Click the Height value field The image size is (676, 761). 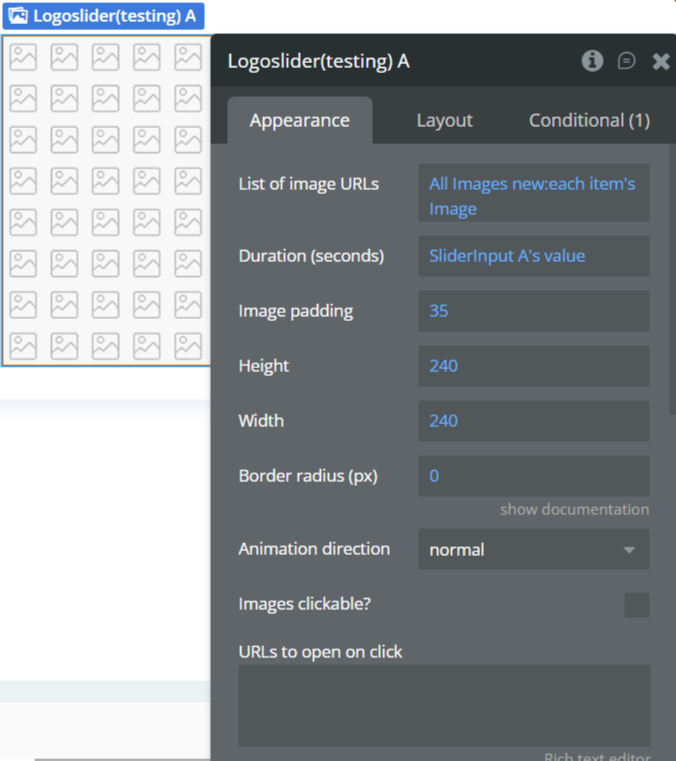[533, 366]
